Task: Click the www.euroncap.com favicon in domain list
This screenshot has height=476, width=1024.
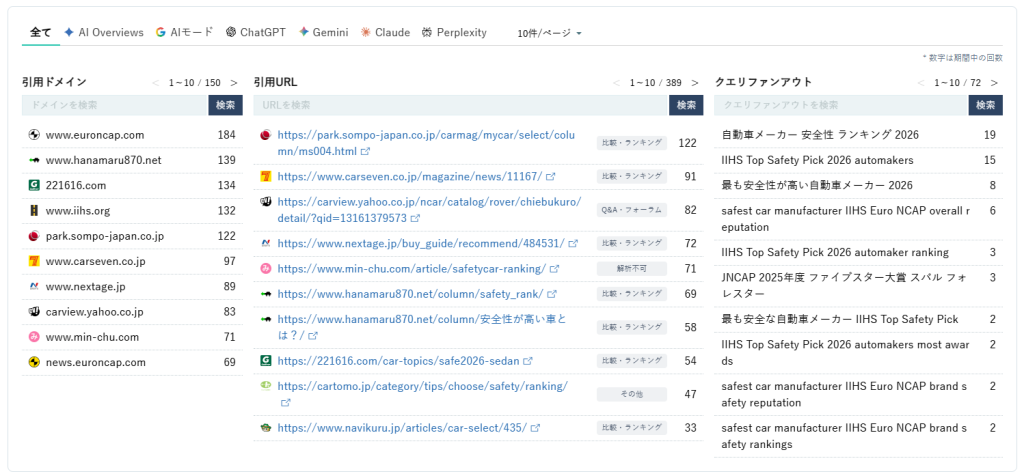Action: coord(35,135)
